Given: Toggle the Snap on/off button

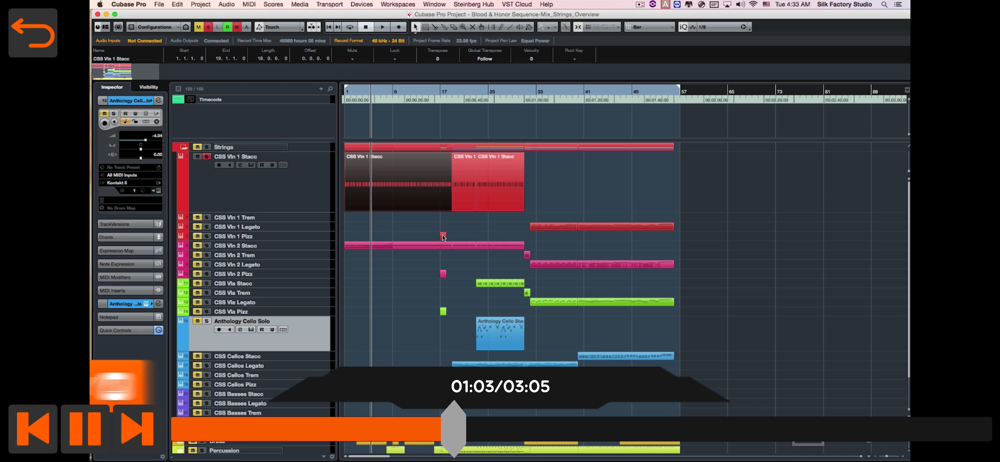Looking at the screenshot, I should click(x=577, y=27).
